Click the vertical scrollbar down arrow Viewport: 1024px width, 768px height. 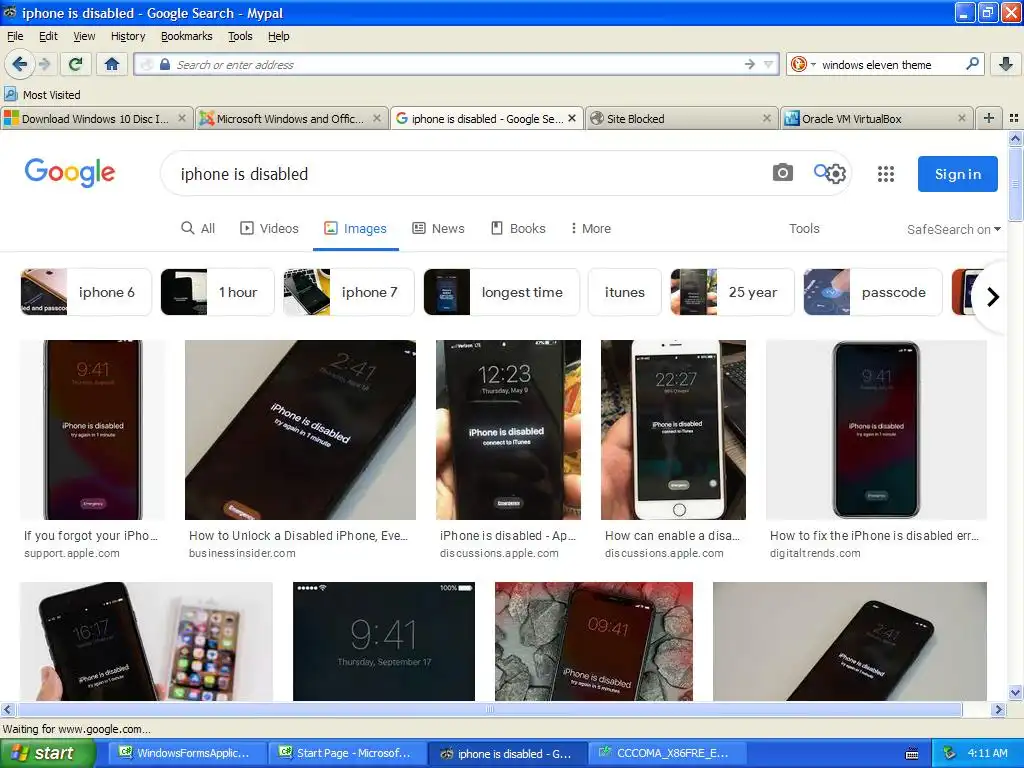[1015, 692]
